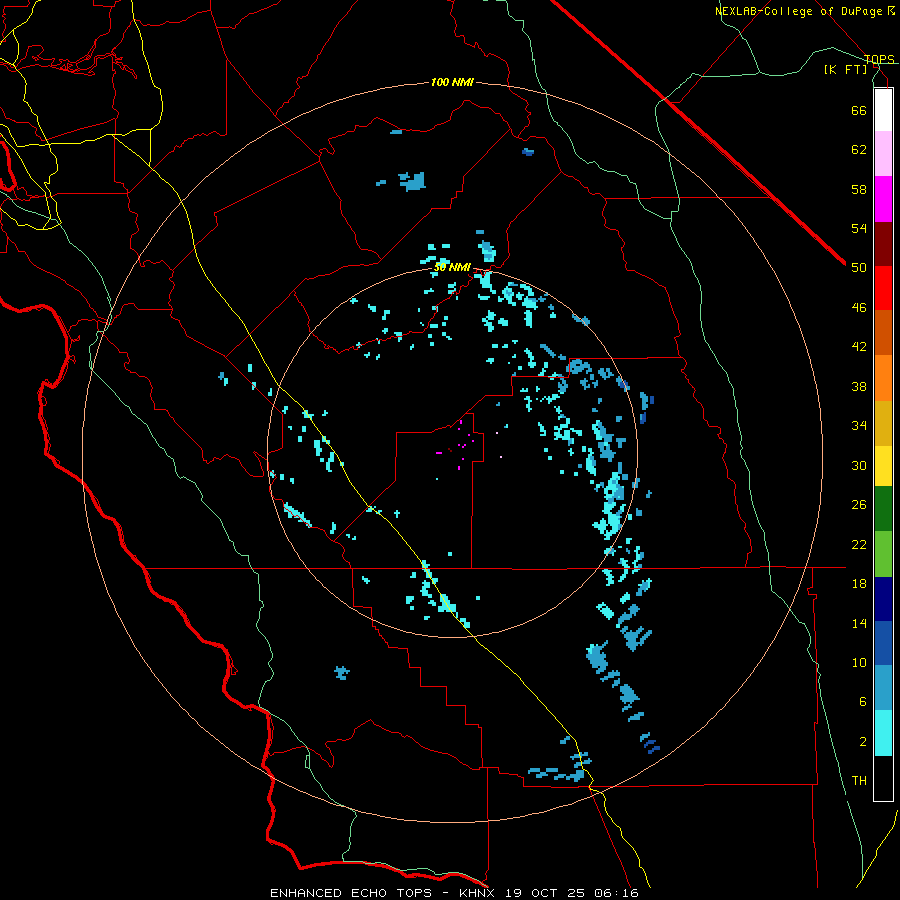Click the orange swatch between 38 and 42
900x900 pixels.
click(x=883, y=378)
